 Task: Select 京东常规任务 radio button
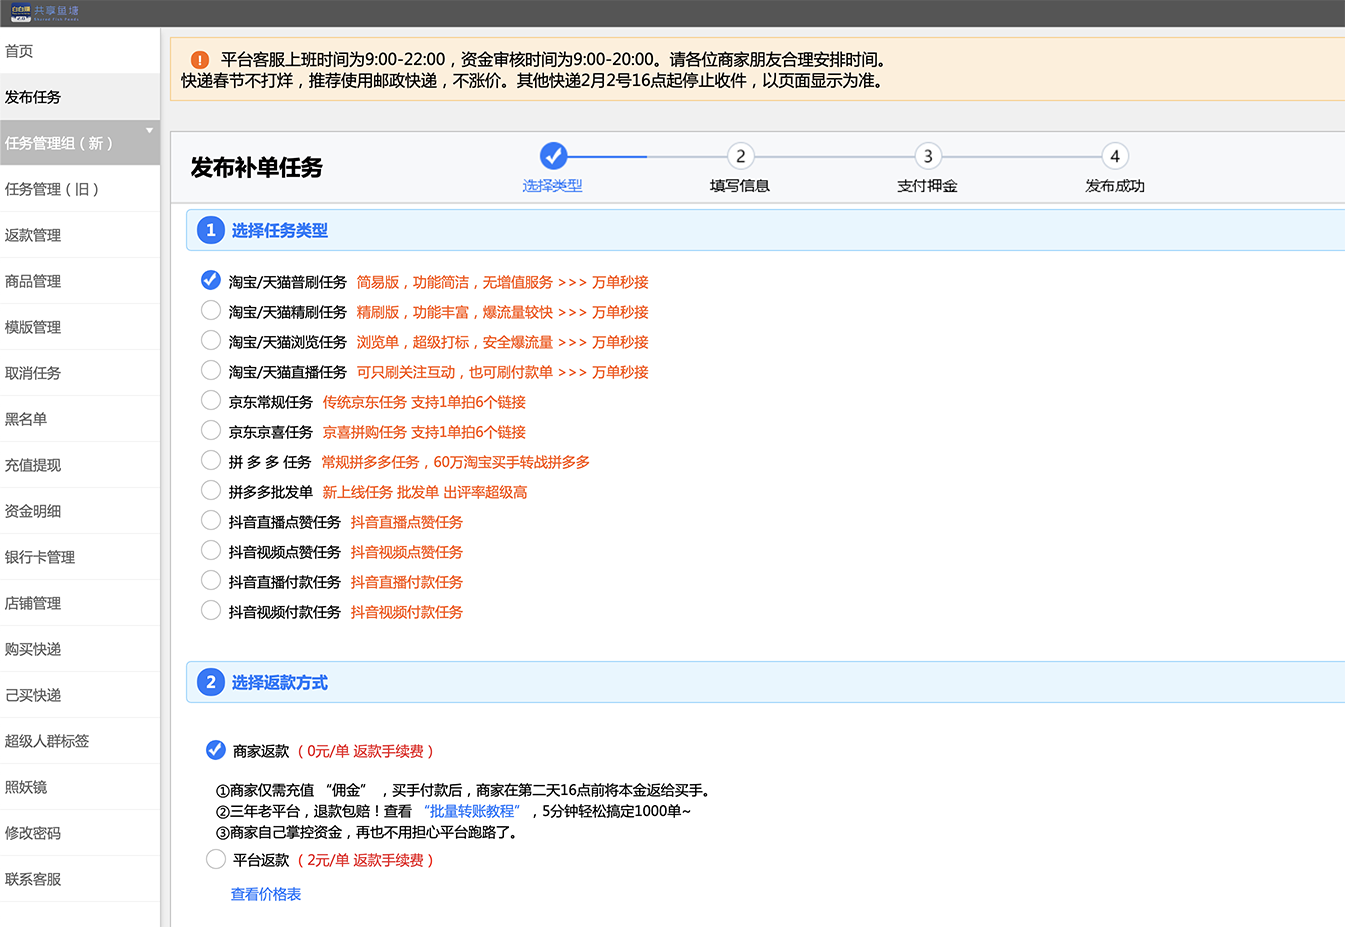(x=211, y=400)
